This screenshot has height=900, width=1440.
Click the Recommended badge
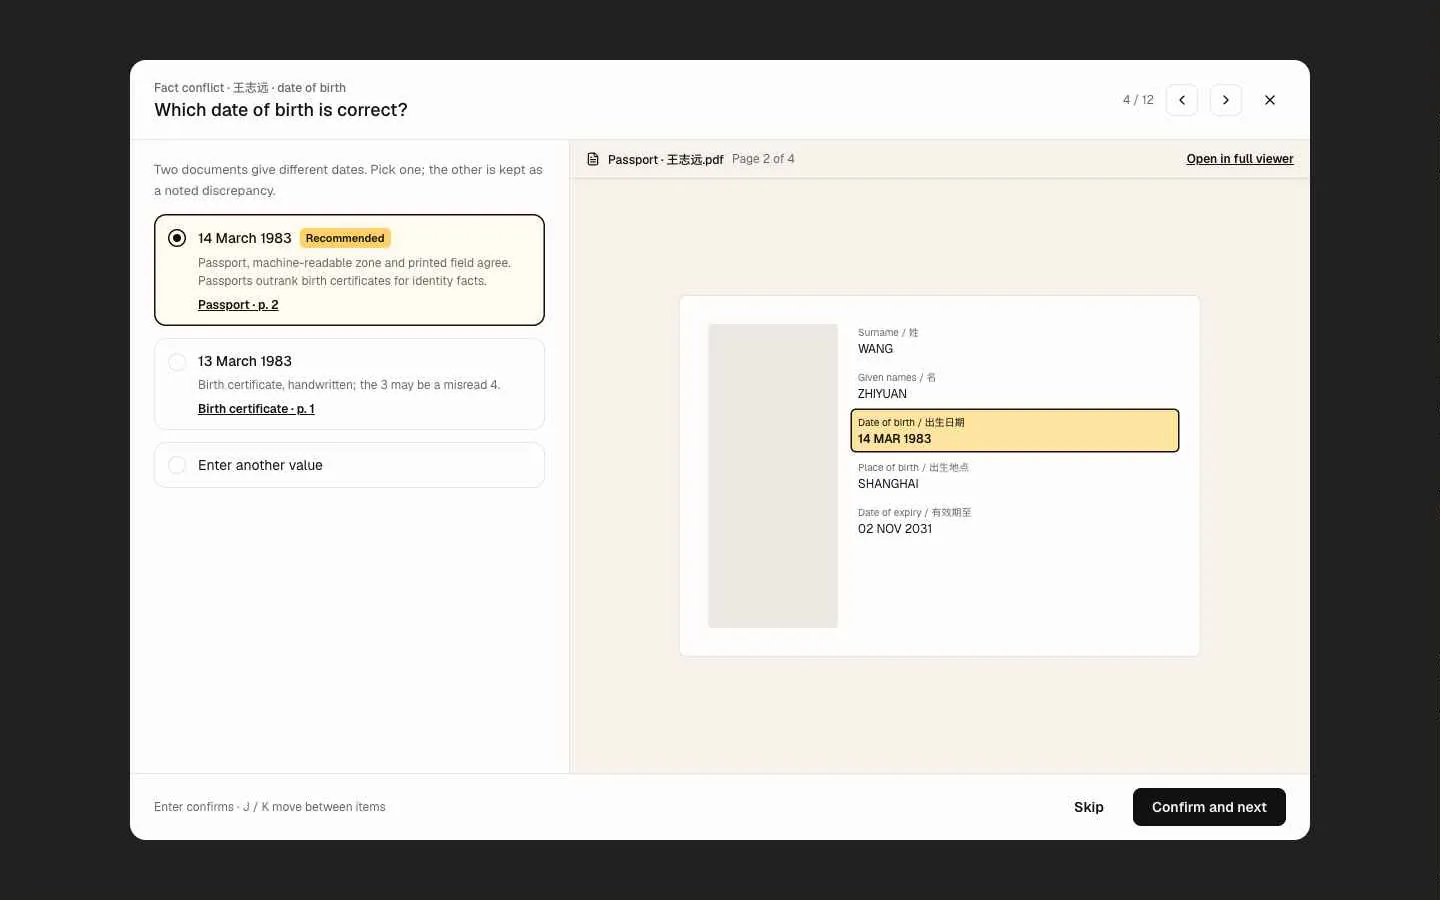click(x=345, y=238)
